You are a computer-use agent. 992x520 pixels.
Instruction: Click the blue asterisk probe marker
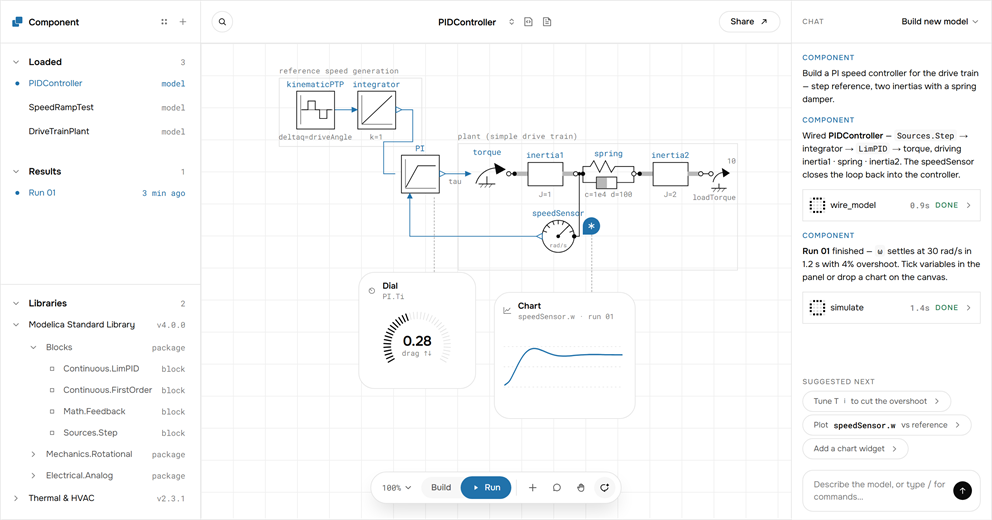(x=592, y=226)
